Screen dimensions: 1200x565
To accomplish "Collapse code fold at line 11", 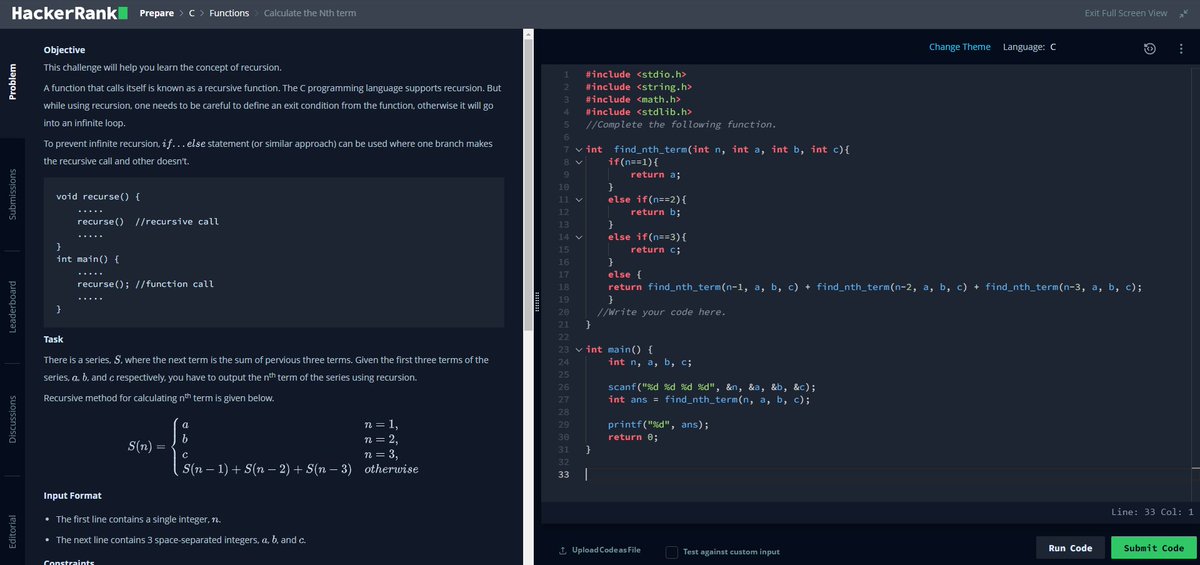I will (x=577, y=199).
